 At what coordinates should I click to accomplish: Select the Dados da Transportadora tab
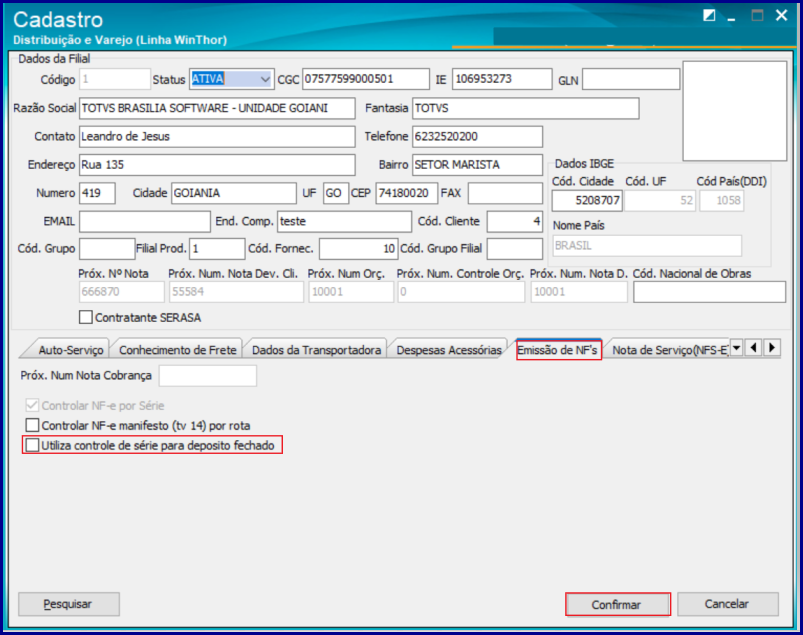[316, 350]
